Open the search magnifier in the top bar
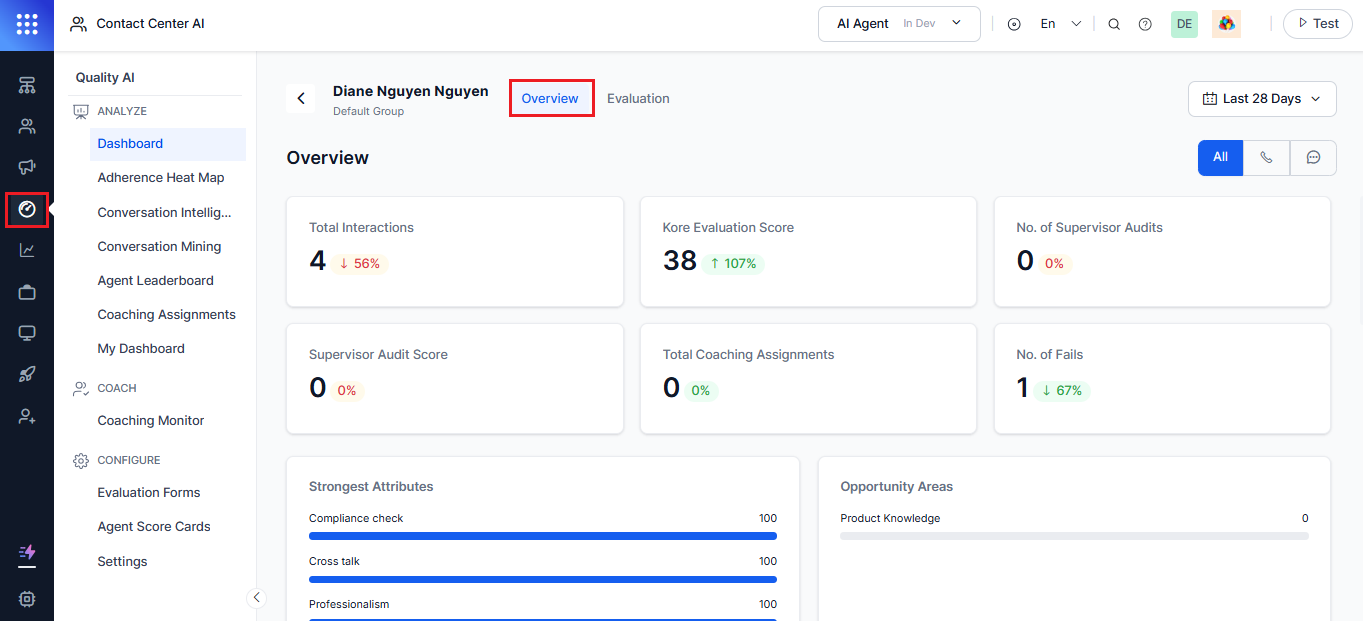This screenshot has width=1363, height=621. (x=1114, y=23)
